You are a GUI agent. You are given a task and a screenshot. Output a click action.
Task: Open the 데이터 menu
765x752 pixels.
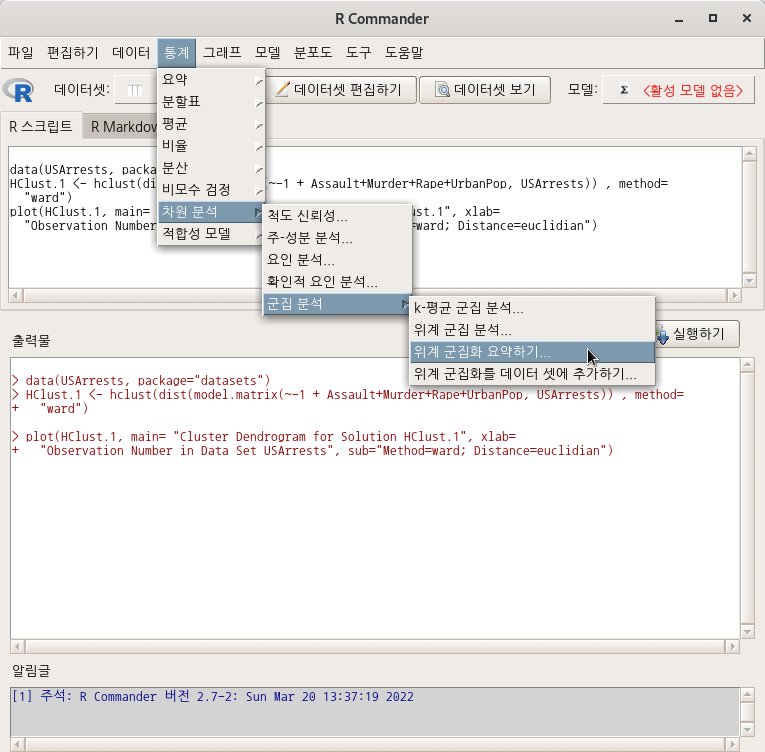131,53
